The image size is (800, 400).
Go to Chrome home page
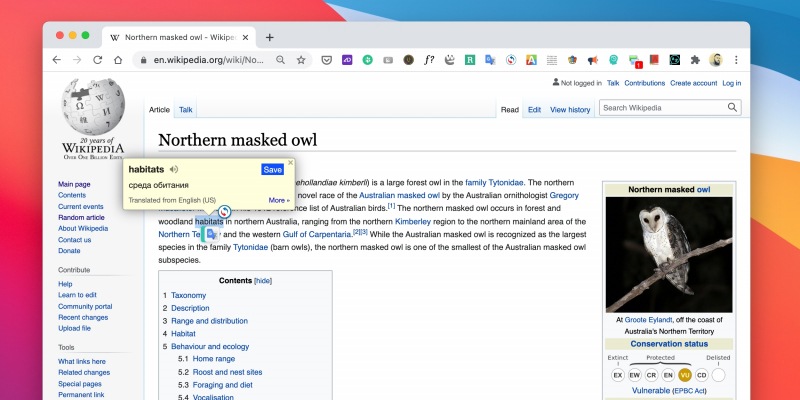point(118,60)
